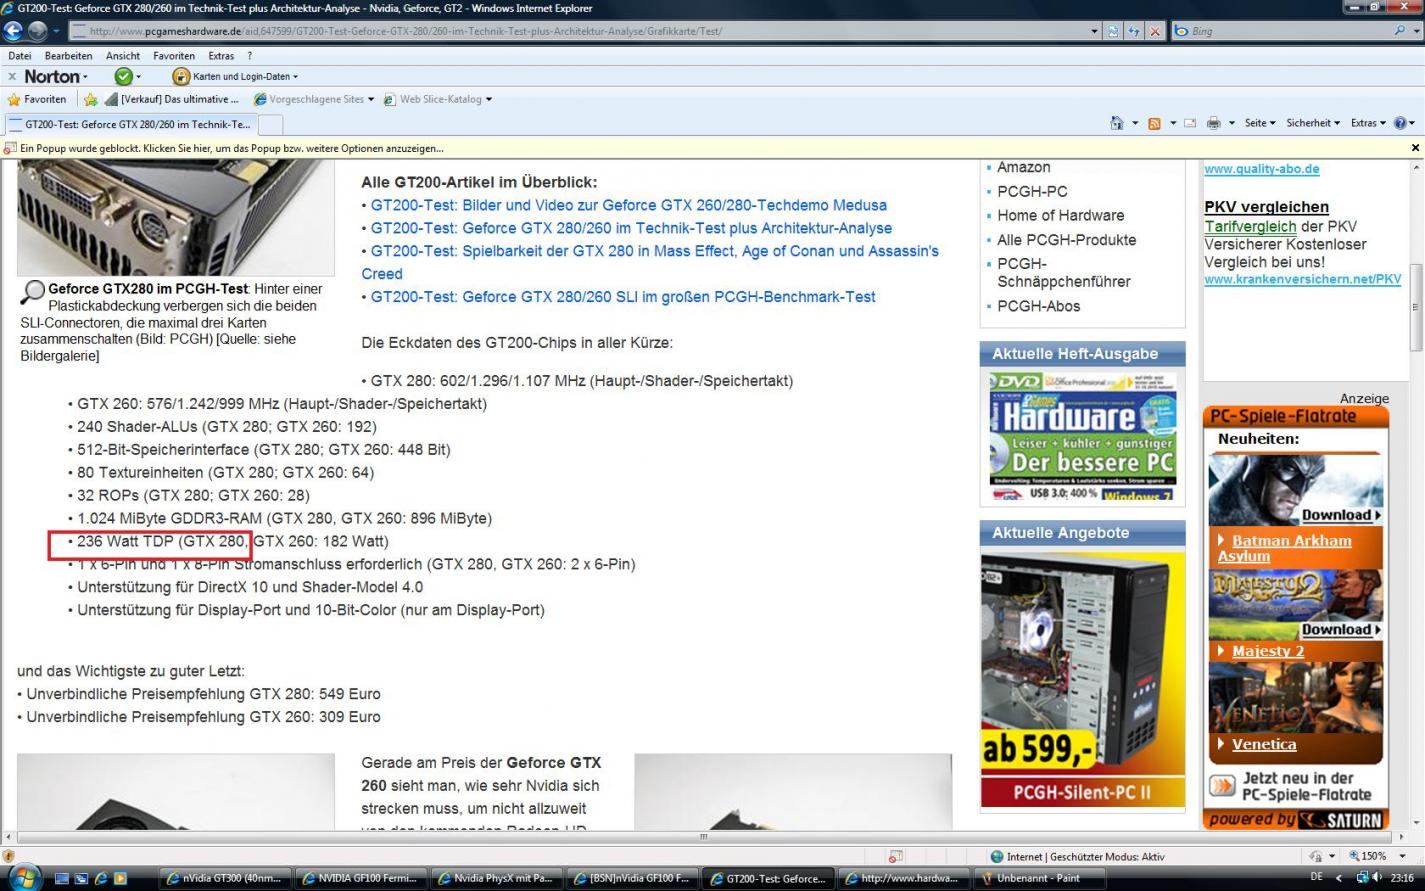Open the Datei menu
The image size is (1425, 891).
coord(19,56)
